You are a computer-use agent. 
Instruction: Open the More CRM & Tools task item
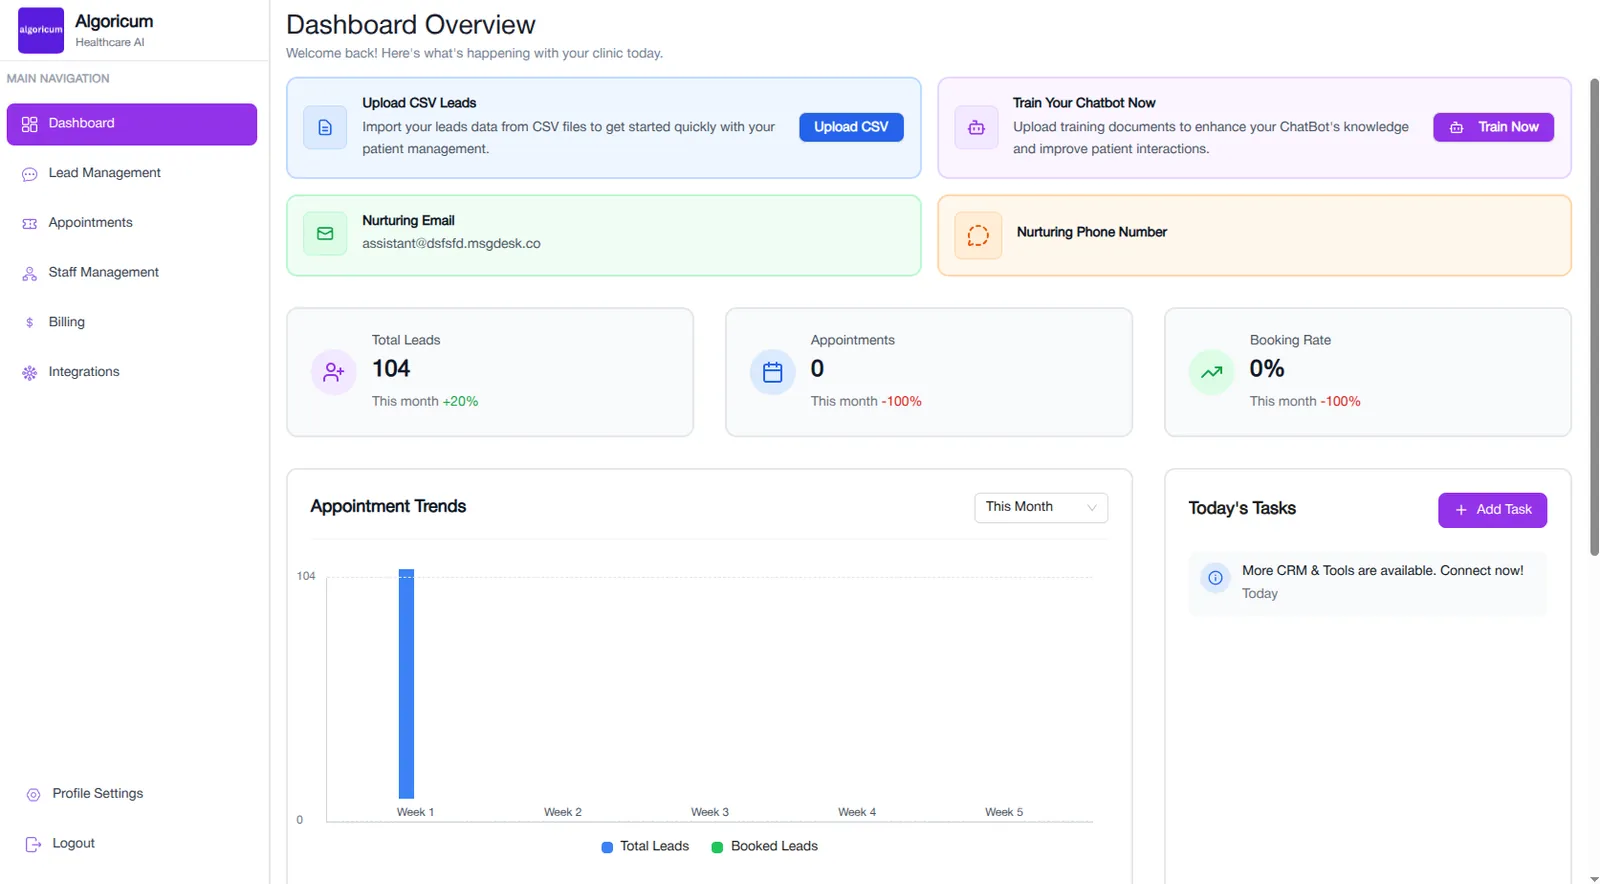coord(1367,583)
